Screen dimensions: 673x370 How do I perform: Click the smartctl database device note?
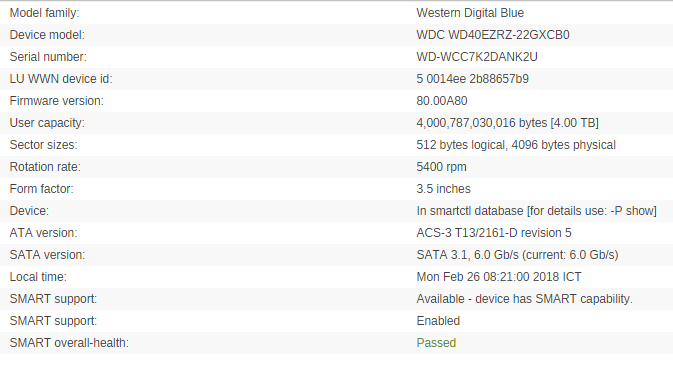click(537, 211)
